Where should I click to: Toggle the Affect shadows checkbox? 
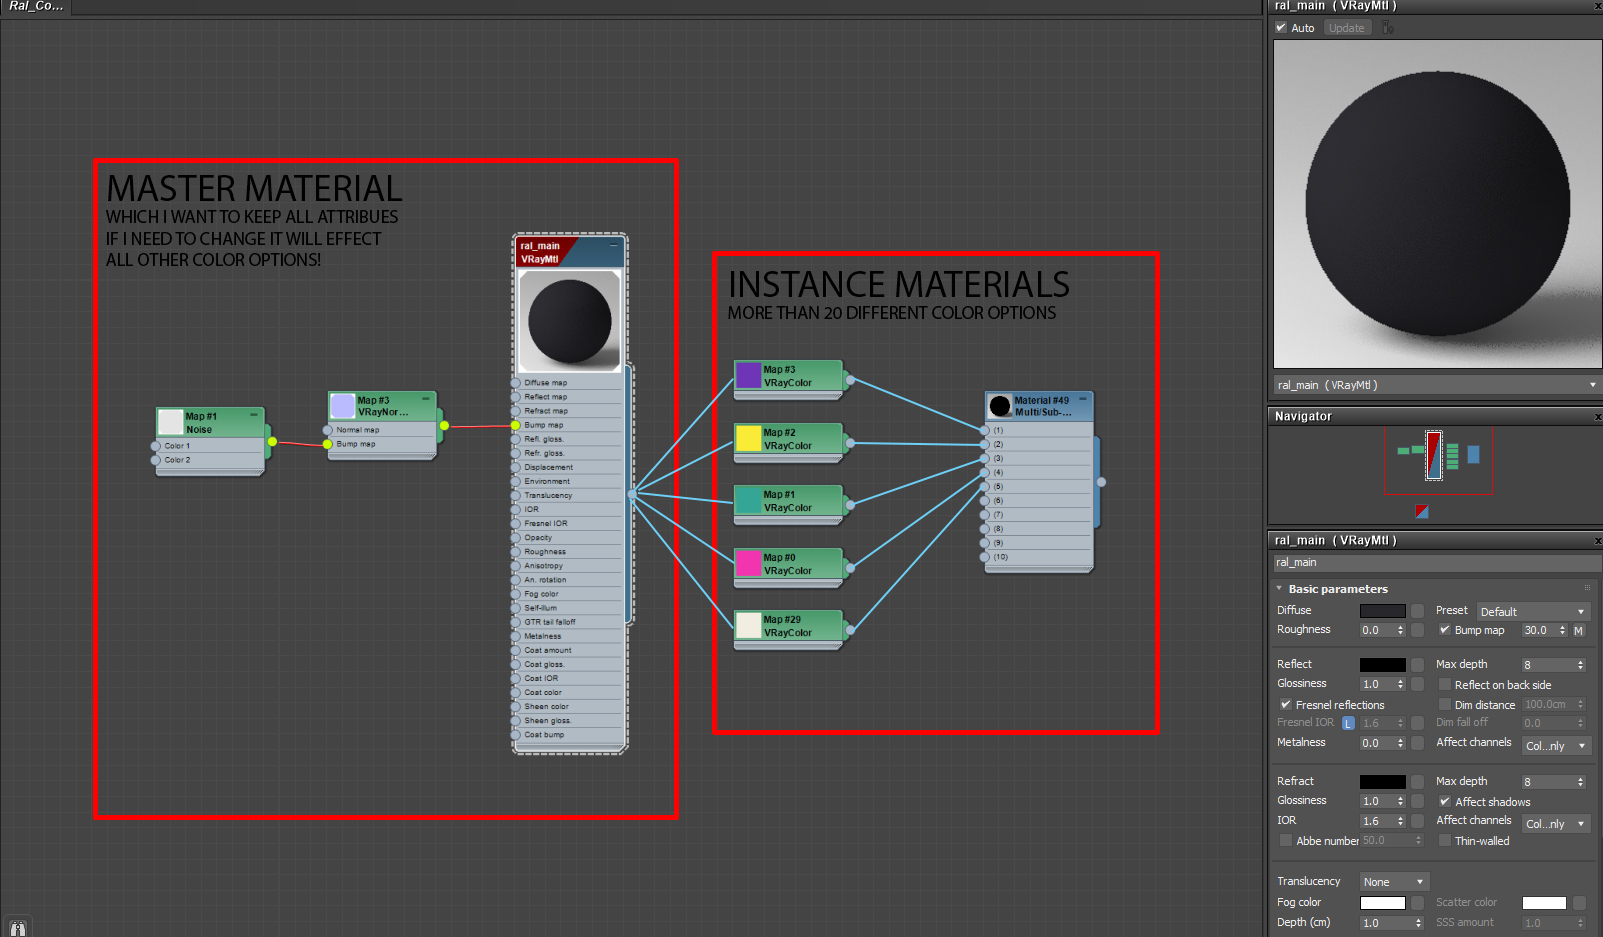pyautogui.click(x=1445, y=802)
